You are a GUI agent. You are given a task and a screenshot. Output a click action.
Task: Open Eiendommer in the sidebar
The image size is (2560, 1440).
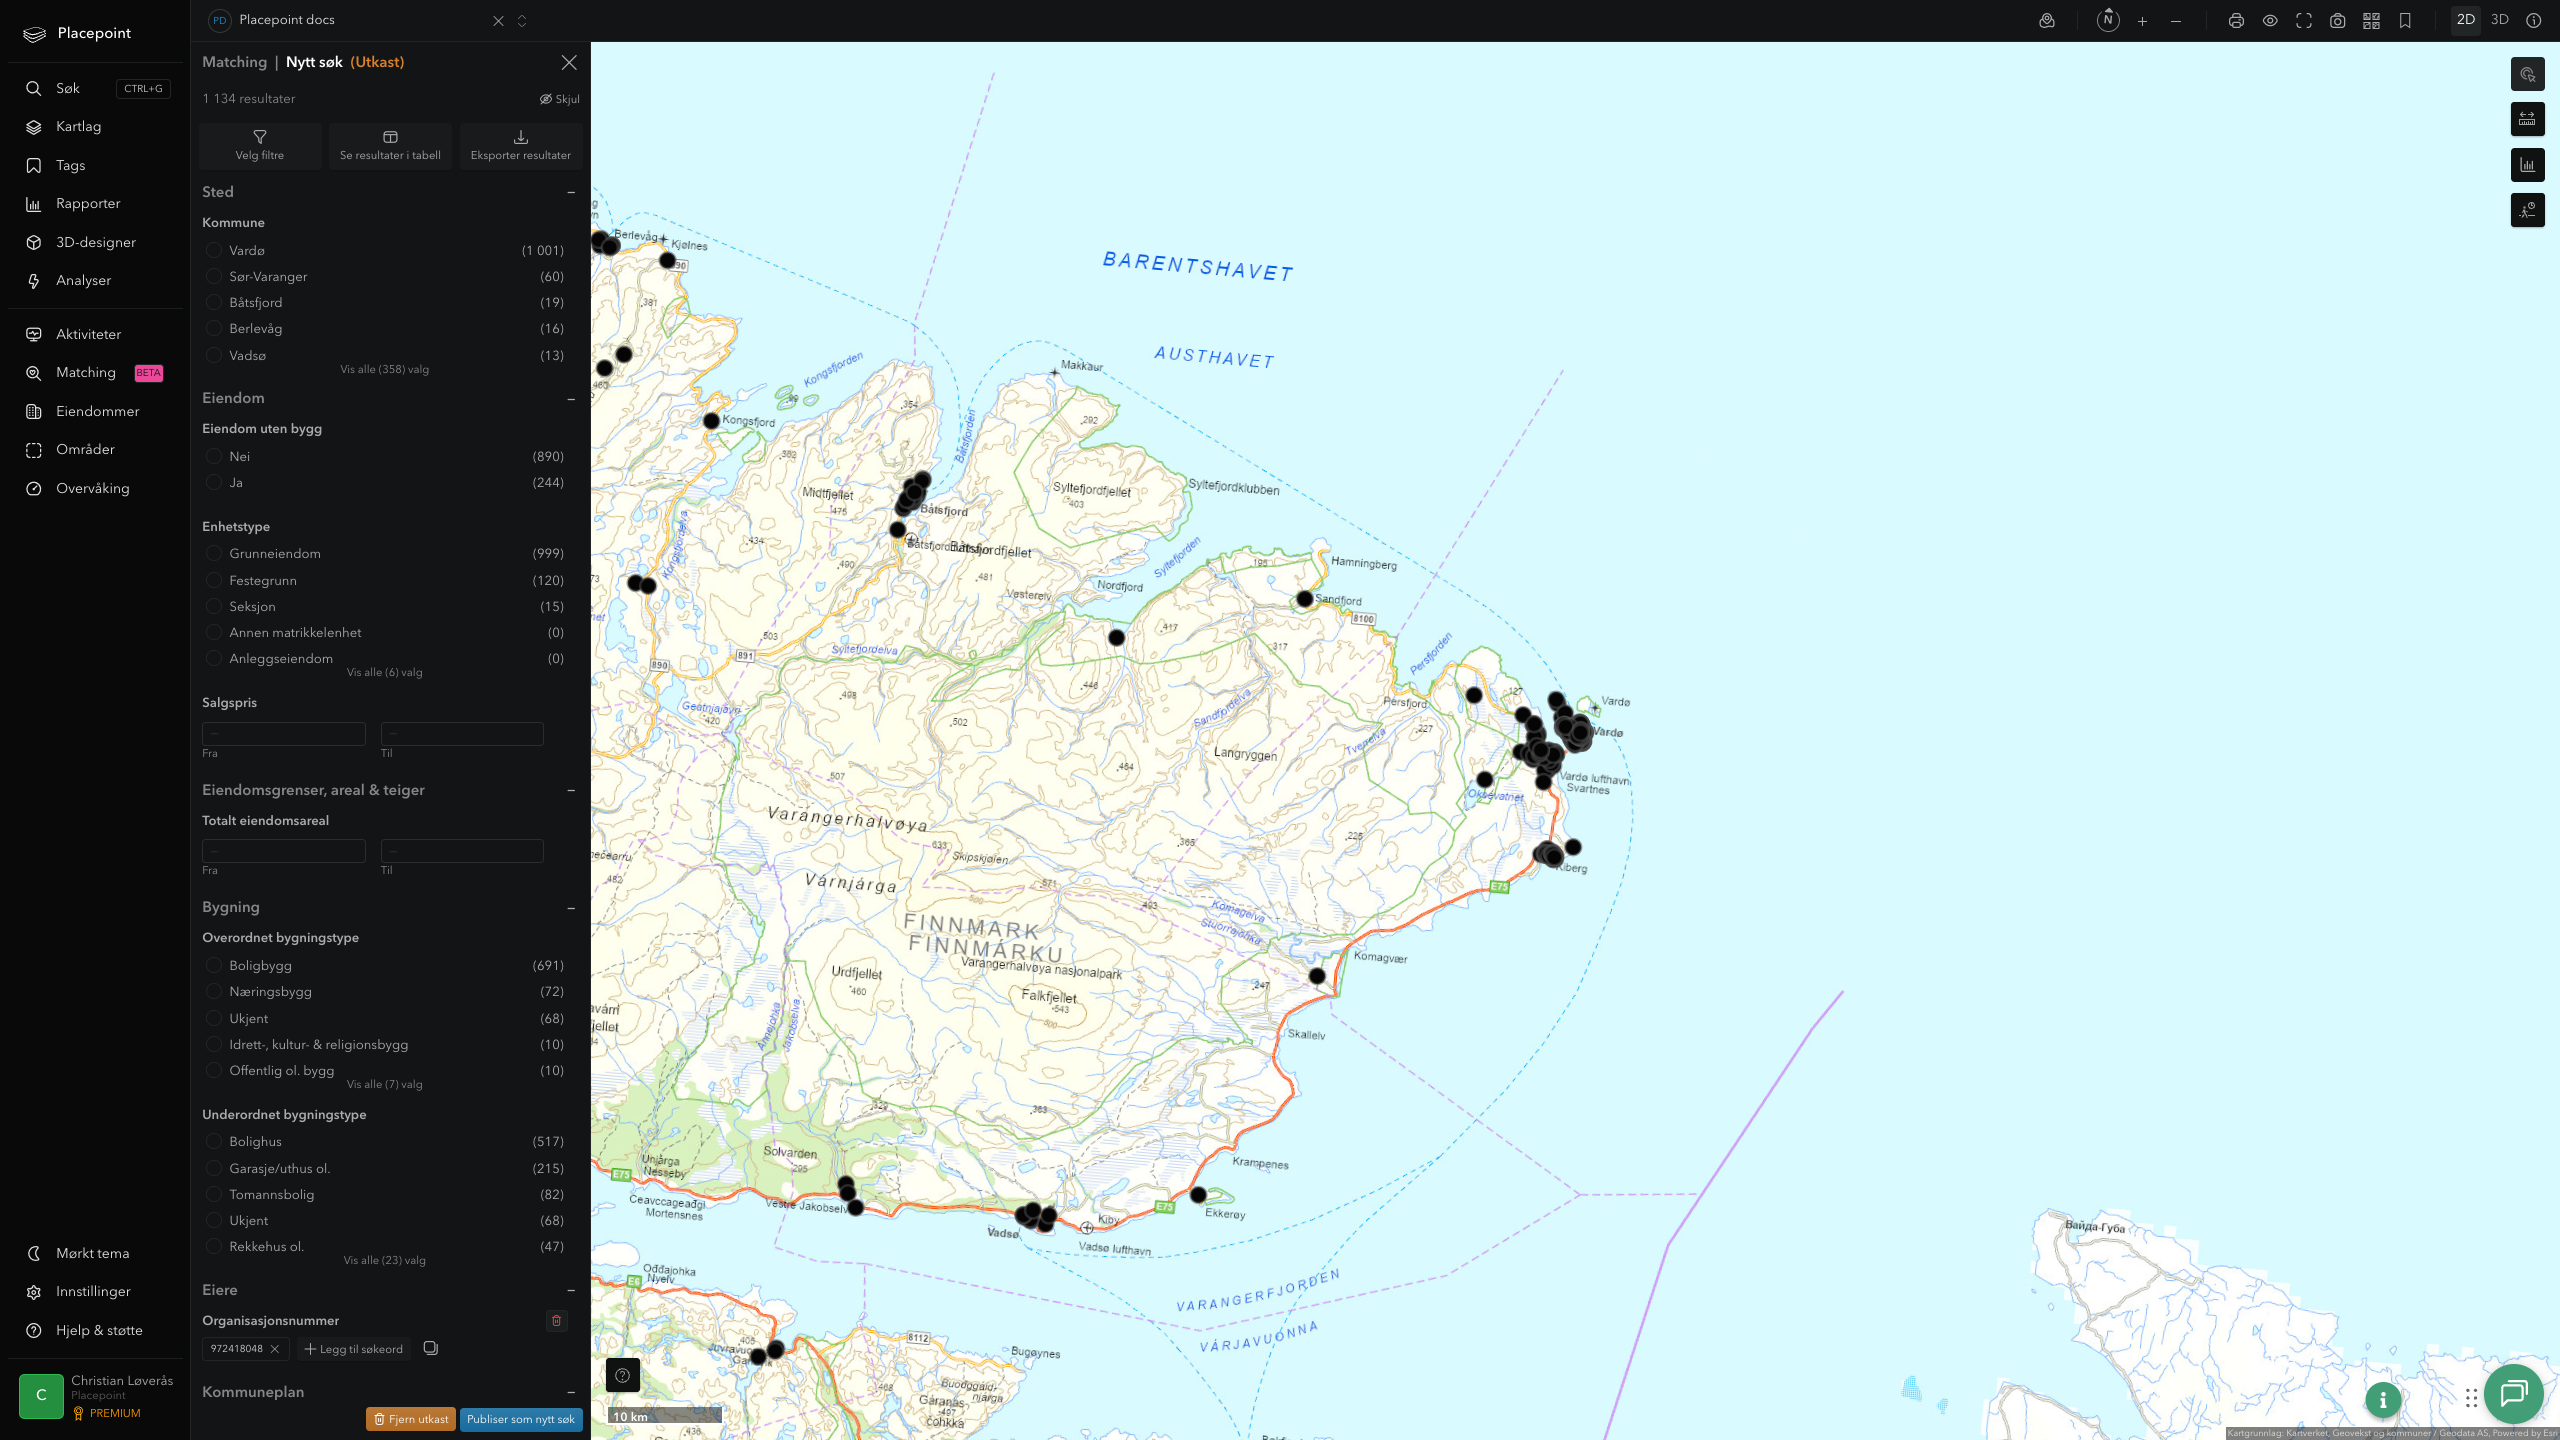(96, 411)
